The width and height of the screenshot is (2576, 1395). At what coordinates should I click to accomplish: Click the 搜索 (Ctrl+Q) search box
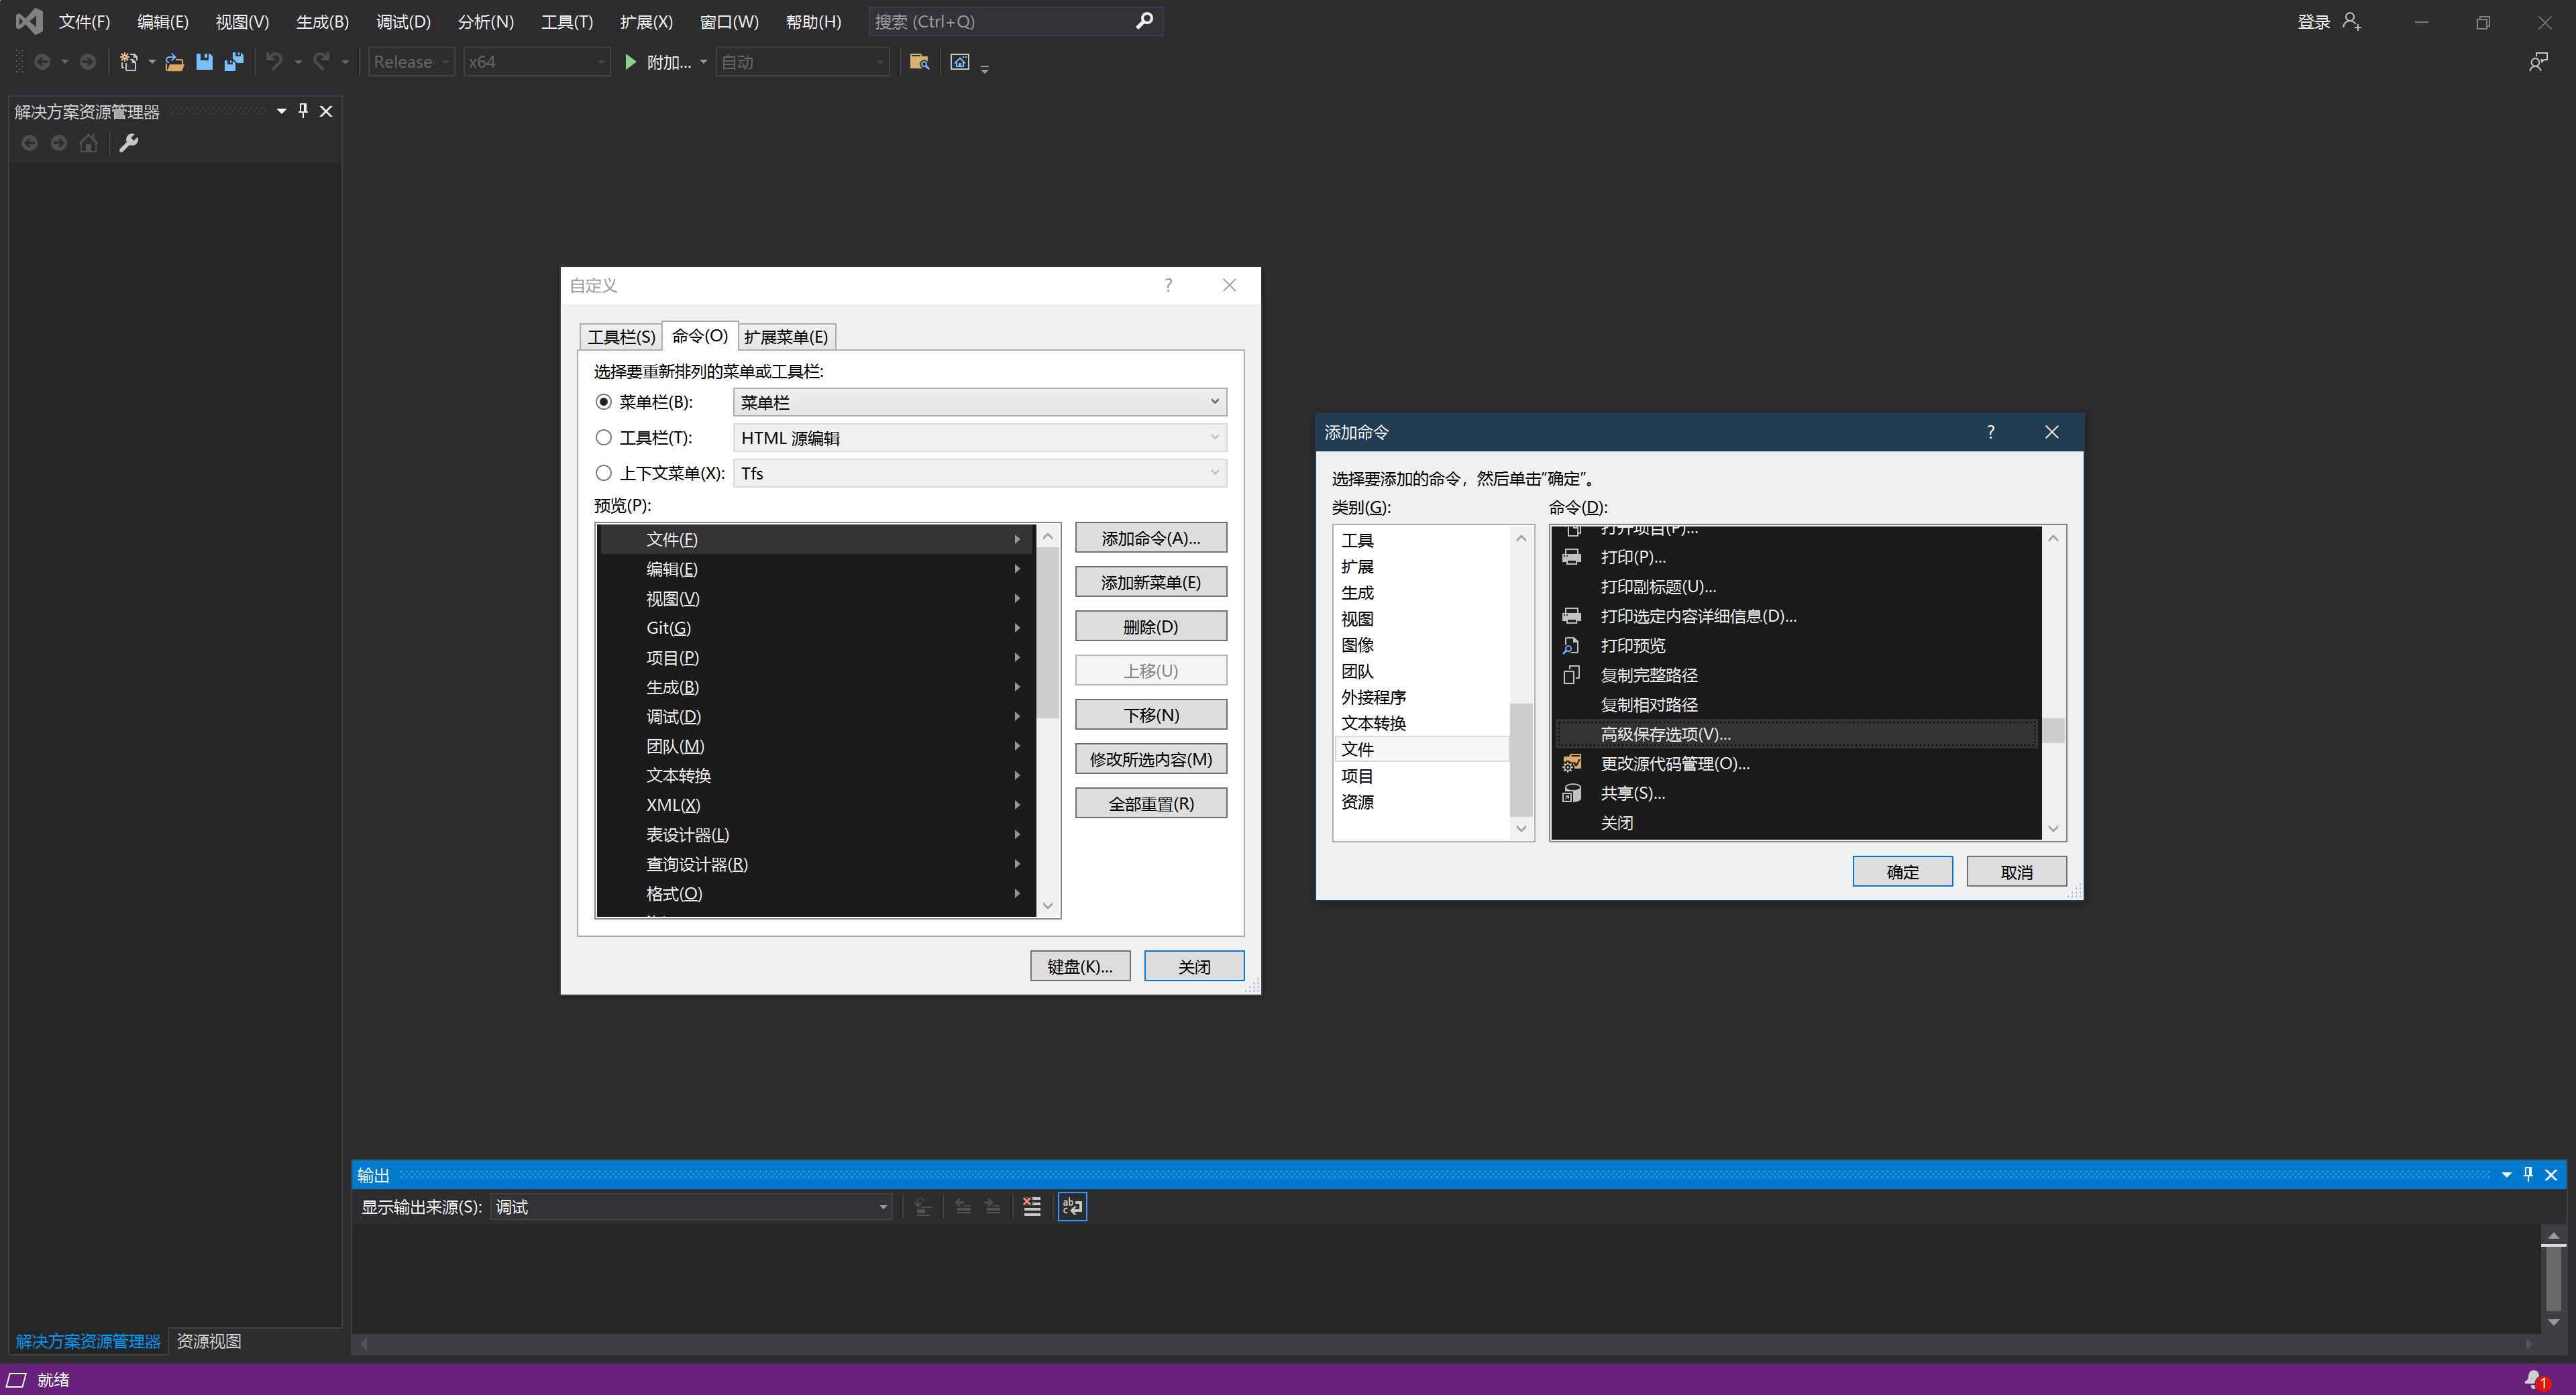[x=1000, y=22]
